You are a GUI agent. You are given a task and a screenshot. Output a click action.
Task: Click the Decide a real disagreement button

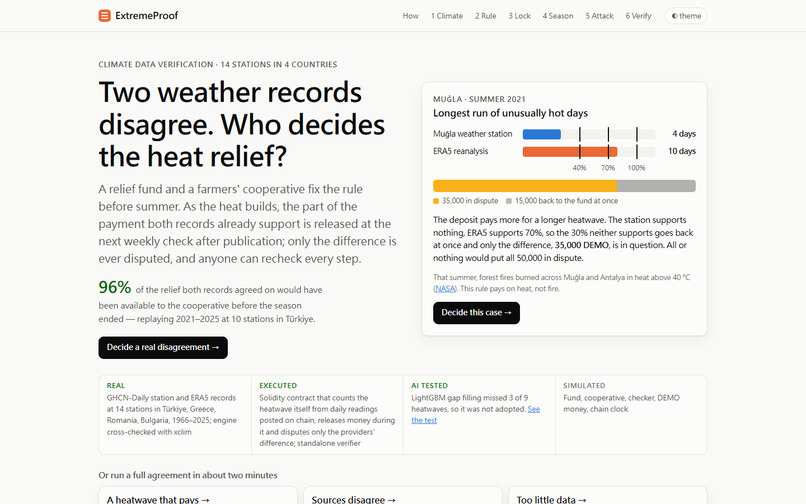(x=163, y=348)
